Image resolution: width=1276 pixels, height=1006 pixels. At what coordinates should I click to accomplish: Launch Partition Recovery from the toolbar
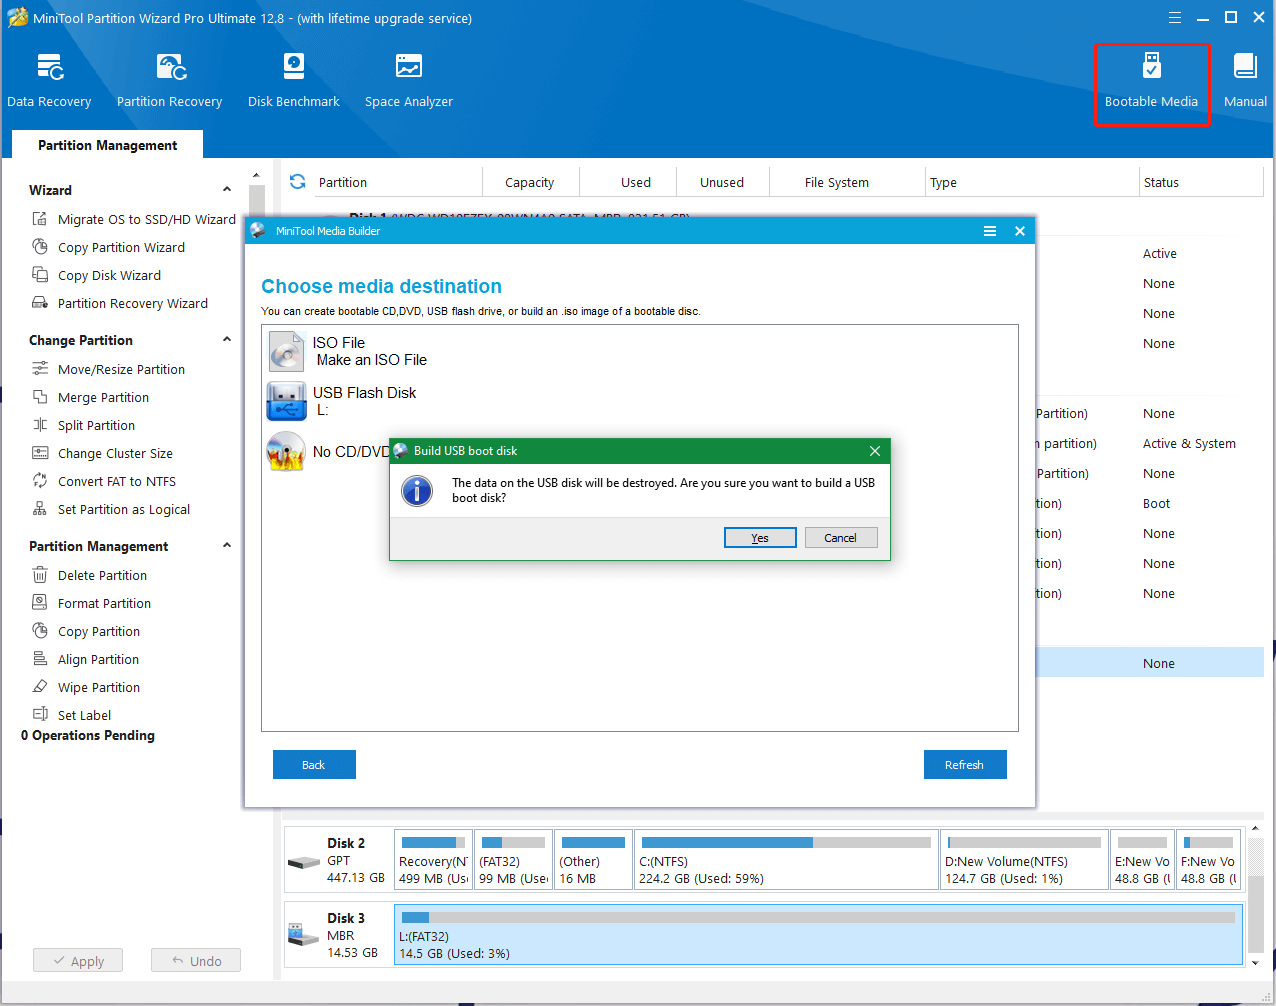169,80
